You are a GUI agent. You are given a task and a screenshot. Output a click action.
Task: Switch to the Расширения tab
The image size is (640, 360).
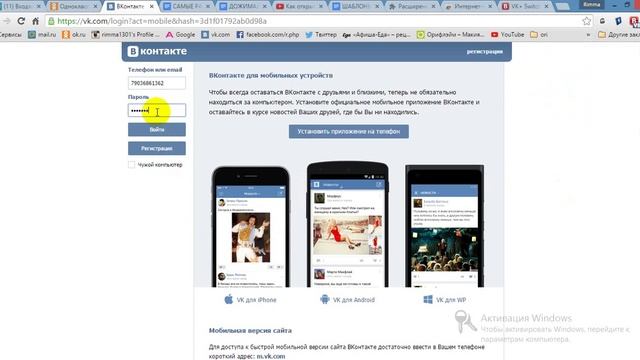pyautogui.click(x=412, y=7)
